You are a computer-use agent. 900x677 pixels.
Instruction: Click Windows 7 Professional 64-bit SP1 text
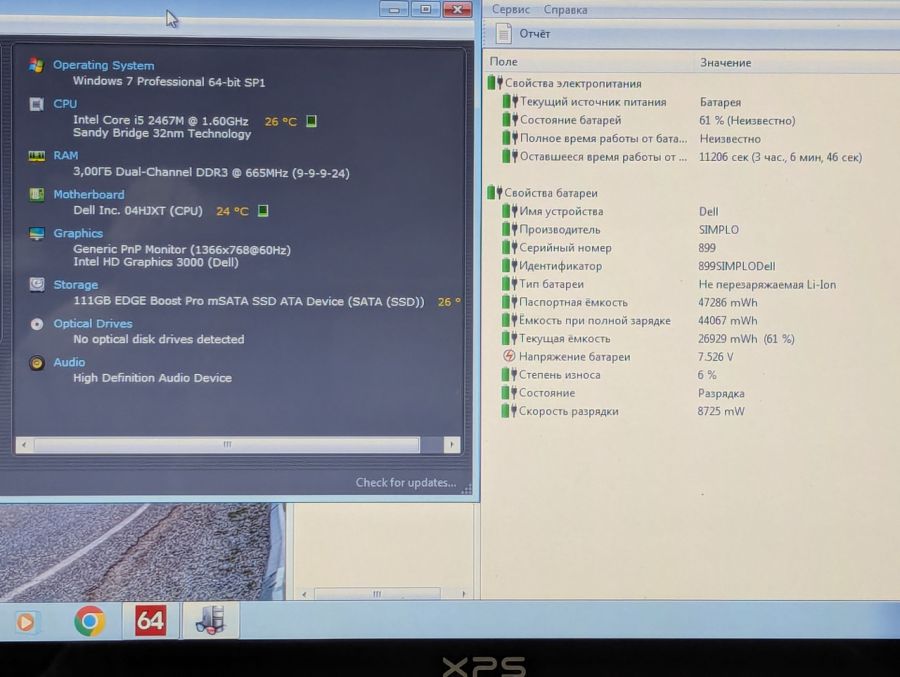click(169, 82)
